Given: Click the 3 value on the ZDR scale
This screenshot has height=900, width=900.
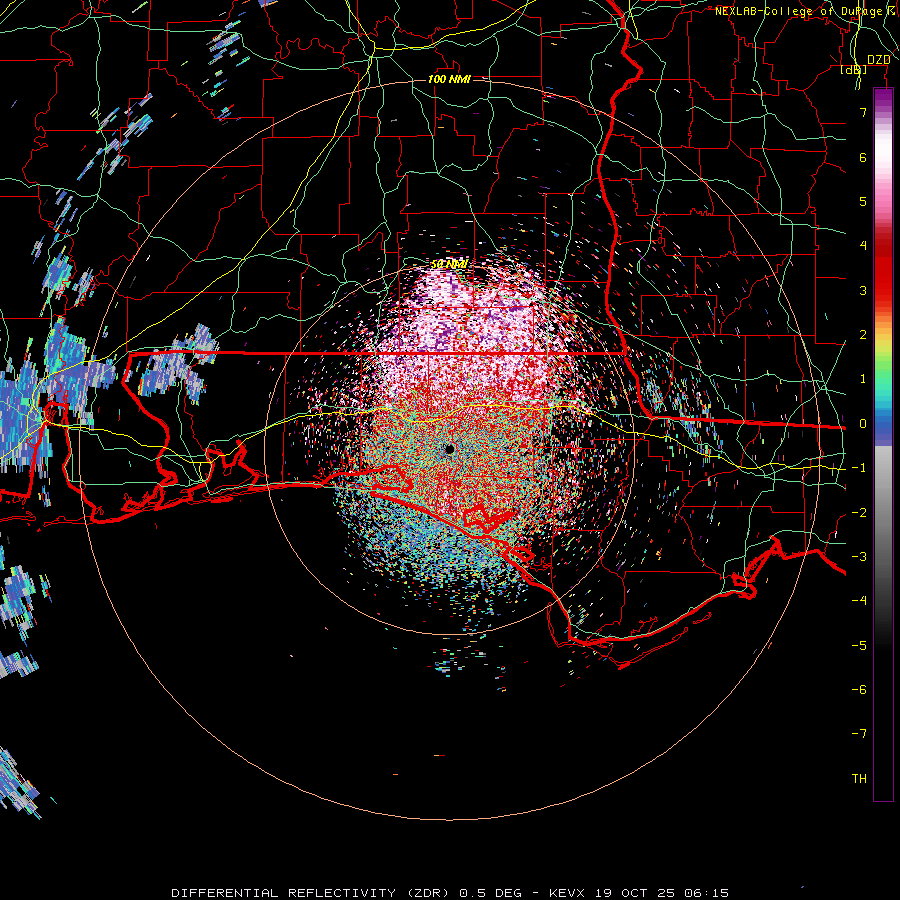Looking at the screenshot, I should [863, 290].
